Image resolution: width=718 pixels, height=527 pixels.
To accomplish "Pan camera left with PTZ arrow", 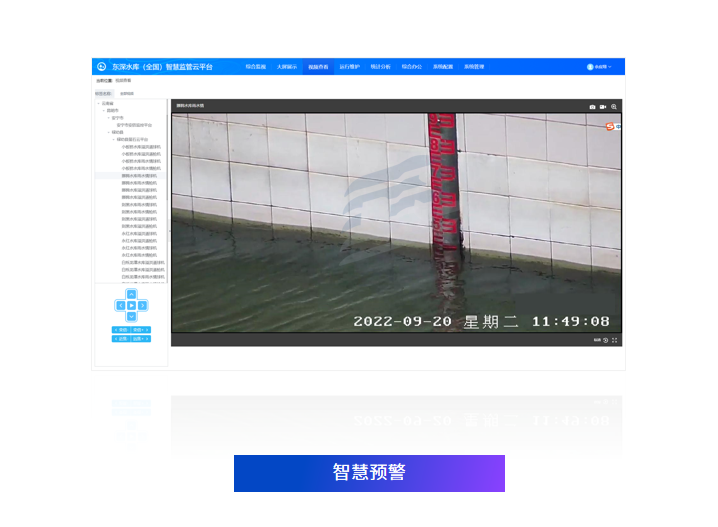I will coord(120,305).
